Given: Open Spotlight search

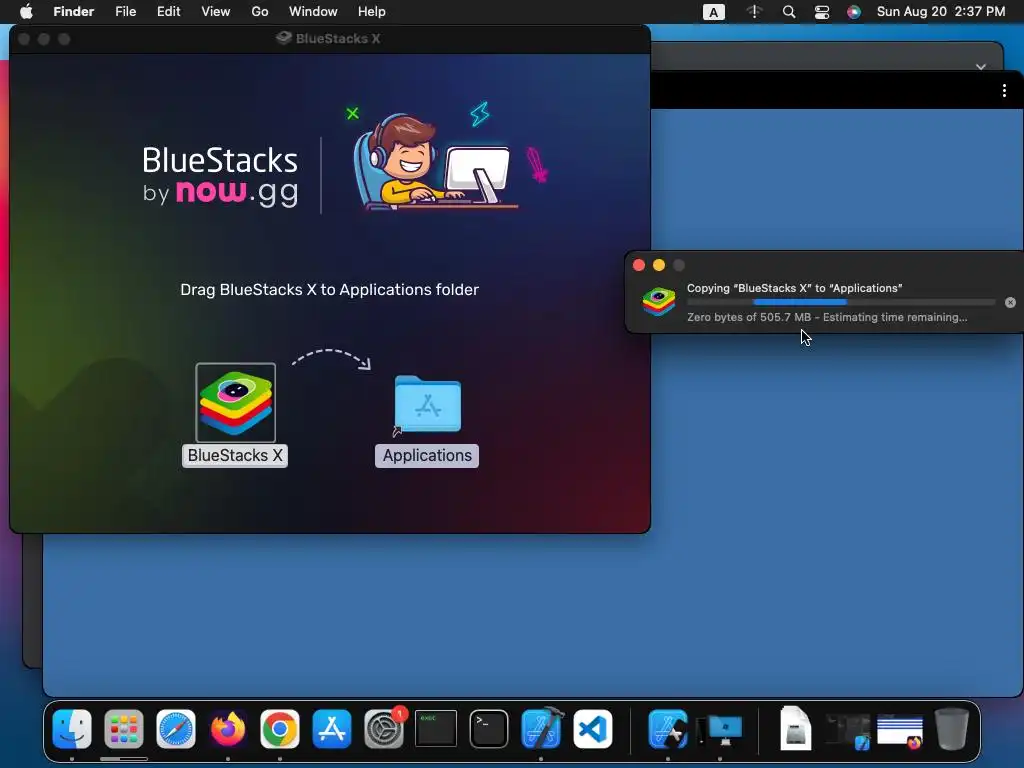Looking at the screenshot, I should pos(789,12).
